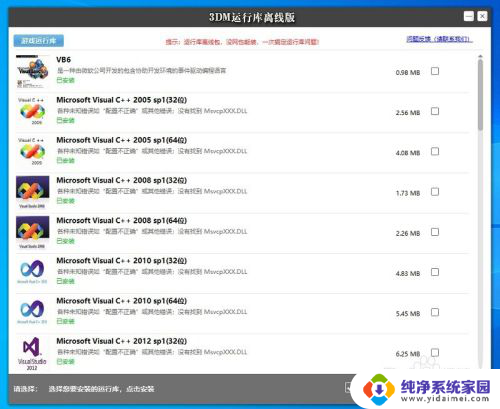The height and width of the screenshot is (409, 500).
Task: Minimize the 3DM运行库离线版 window
Action: [469, 16]
